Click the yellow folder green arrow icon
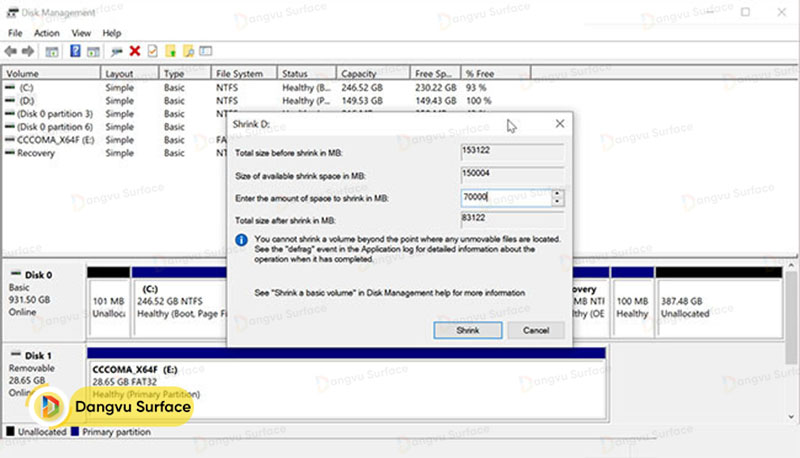Image resolution: width=800 pixels, height=458 pixels. pos(170,51)
